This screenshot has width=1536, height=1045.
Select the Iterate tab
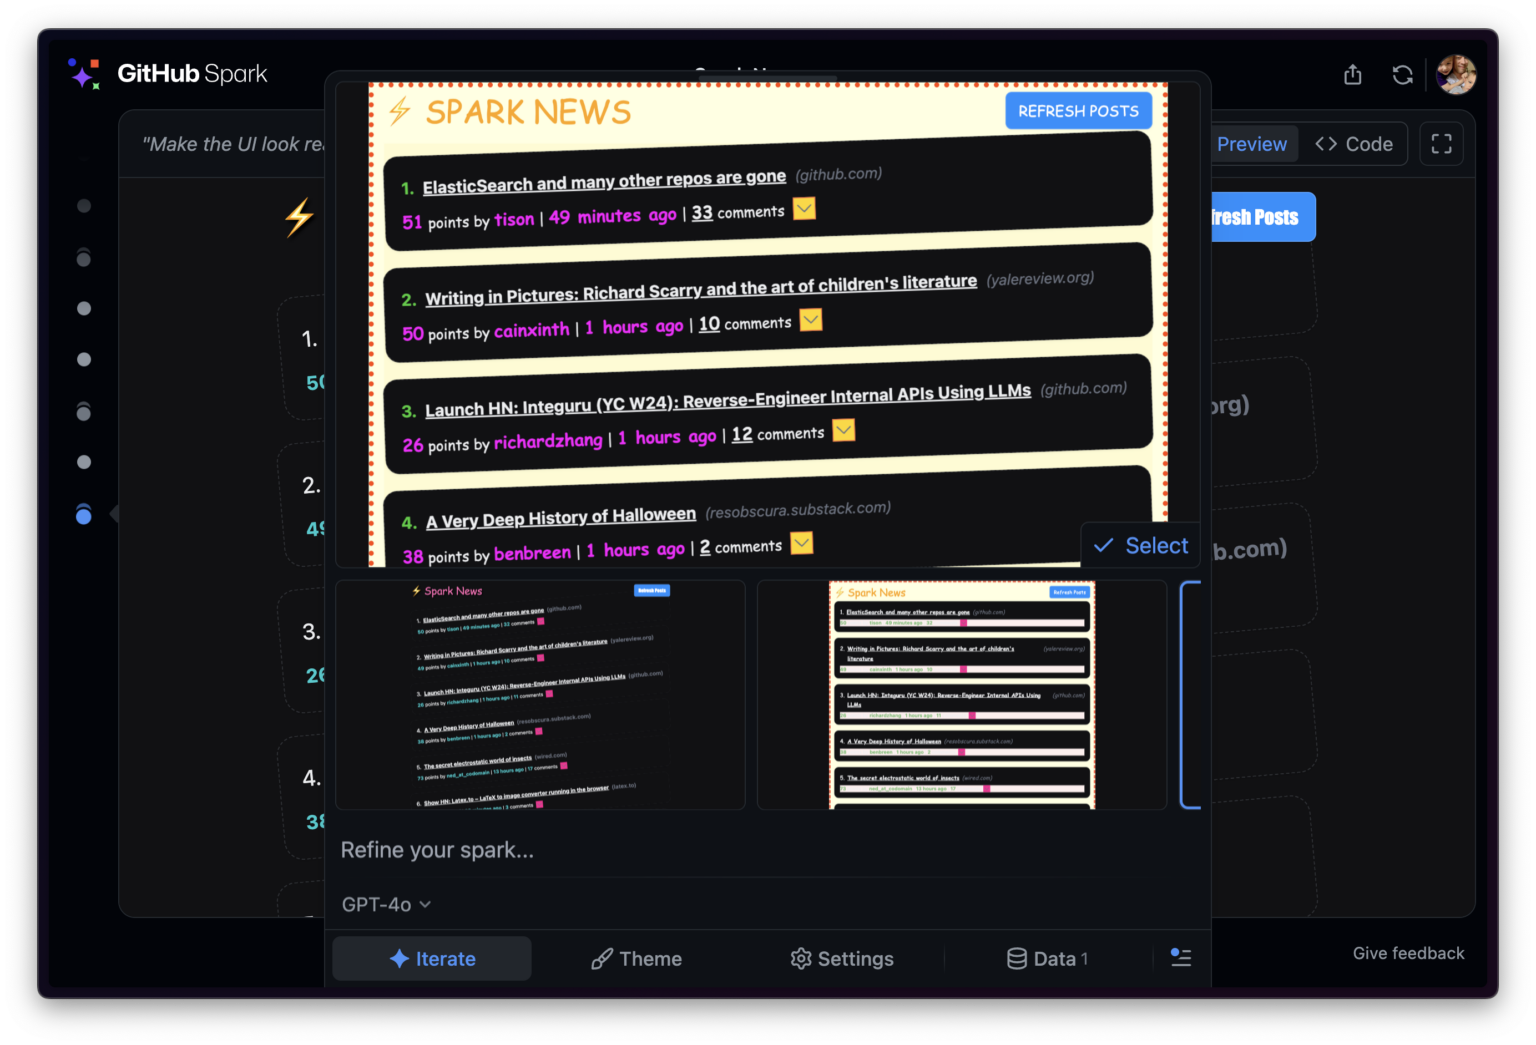431,958
